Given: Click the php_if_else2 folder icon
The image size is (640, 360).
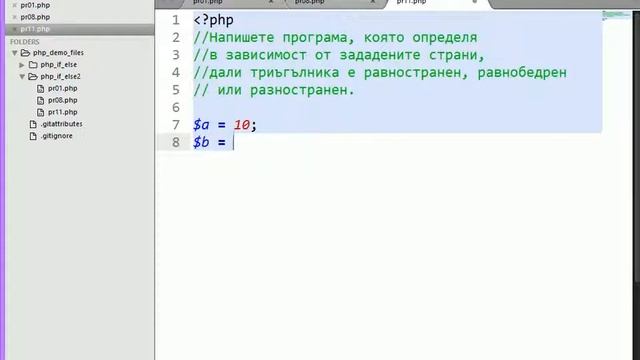Looking at the screenshot, I should click(x=33, y=76).
